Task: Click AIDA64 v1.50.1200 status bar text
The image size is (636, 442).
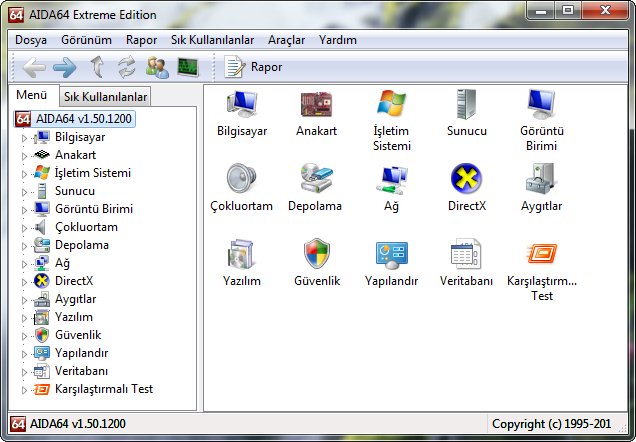Action: click(x=78, y=424)
